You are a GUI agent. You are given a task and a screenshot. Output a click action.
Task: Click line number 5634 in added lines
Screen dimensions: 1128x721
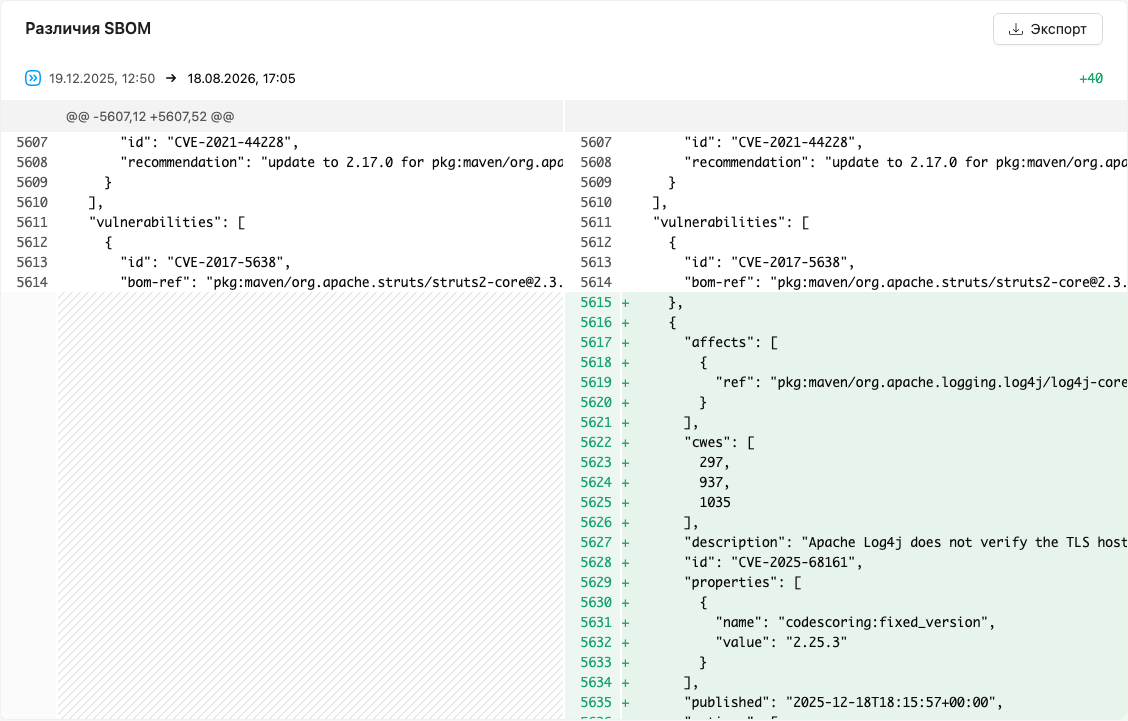coord(596,682)
